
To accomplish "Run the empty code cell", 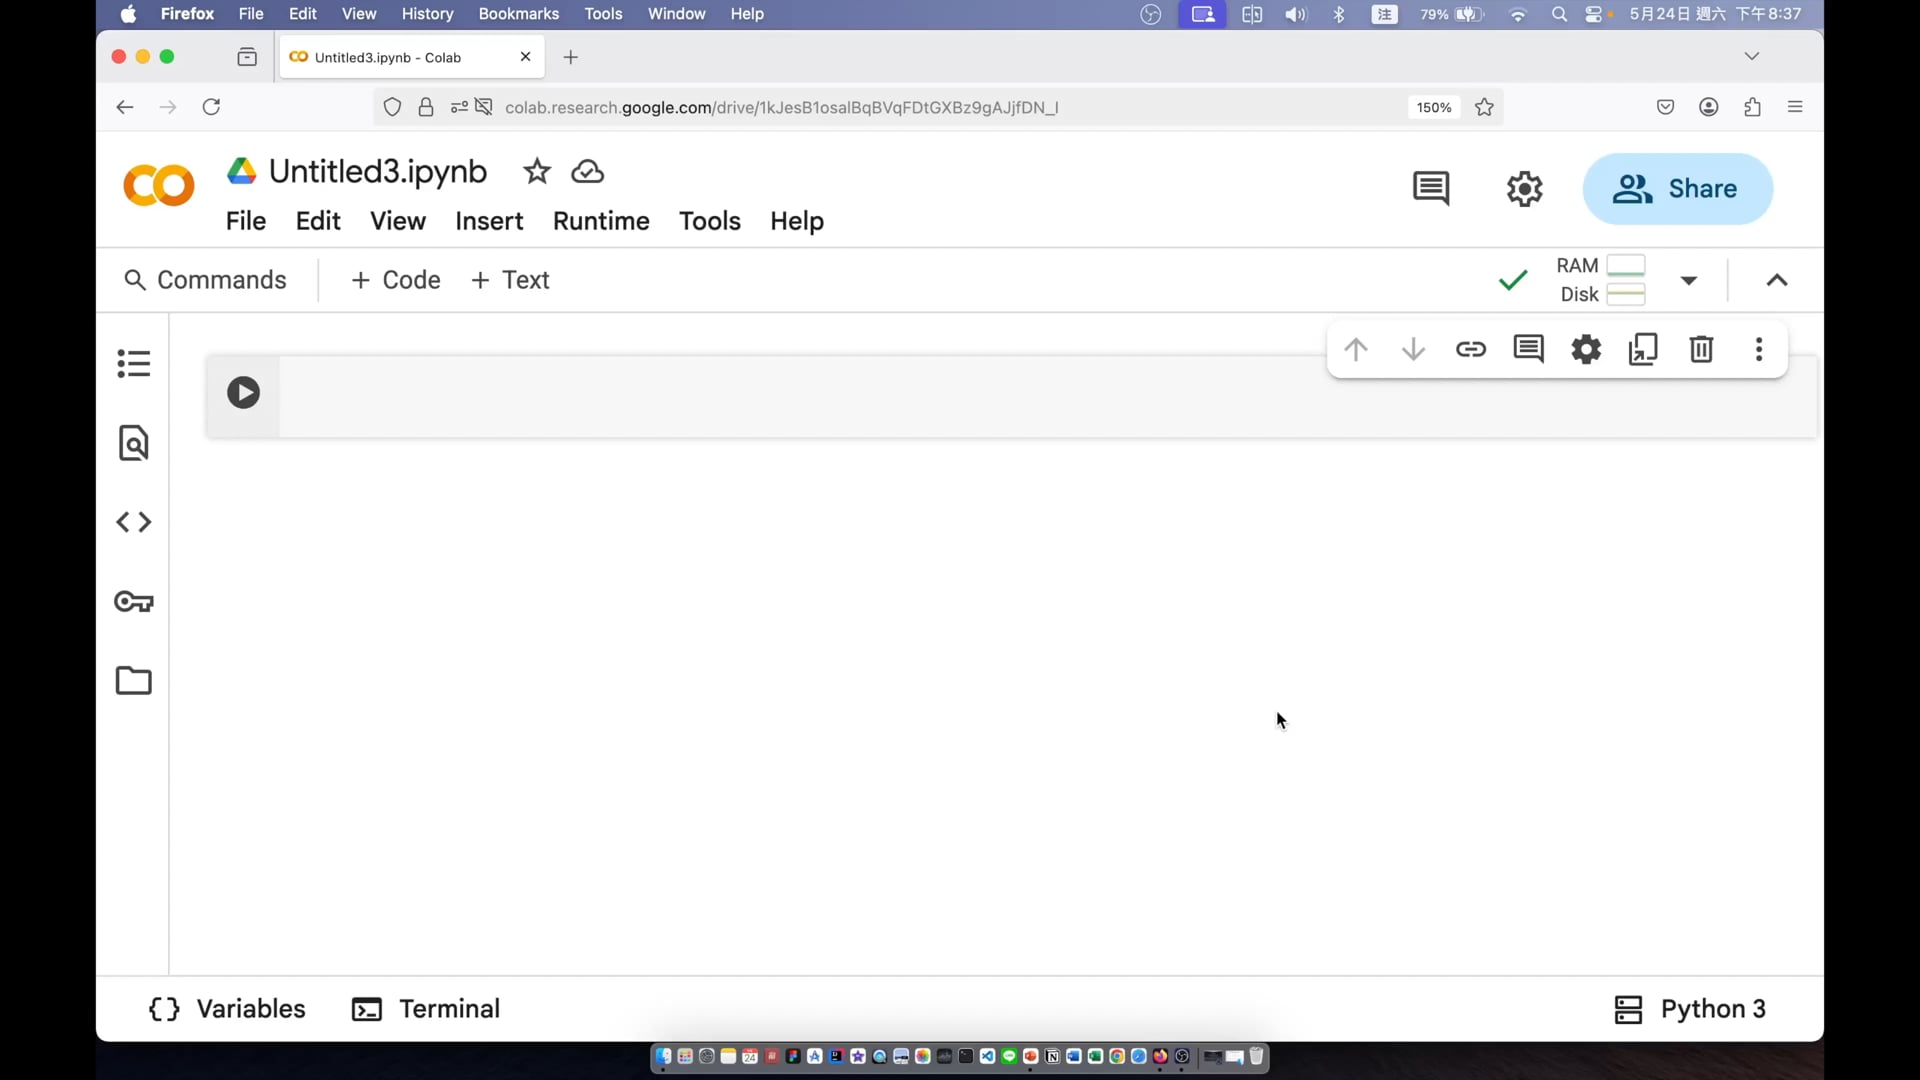I will 243,392.
